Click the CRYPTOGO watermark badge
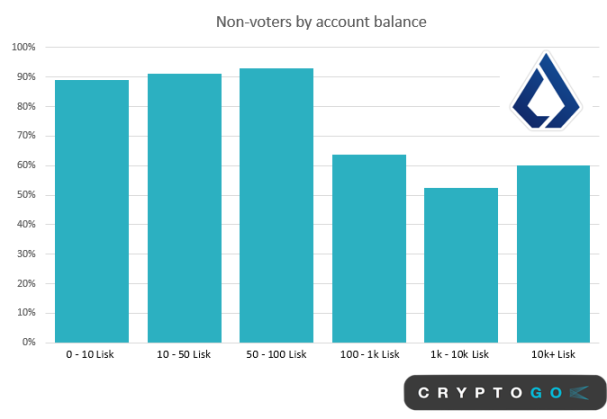Image resolution: width=607 pixels, height=419 pixels. 502,395
